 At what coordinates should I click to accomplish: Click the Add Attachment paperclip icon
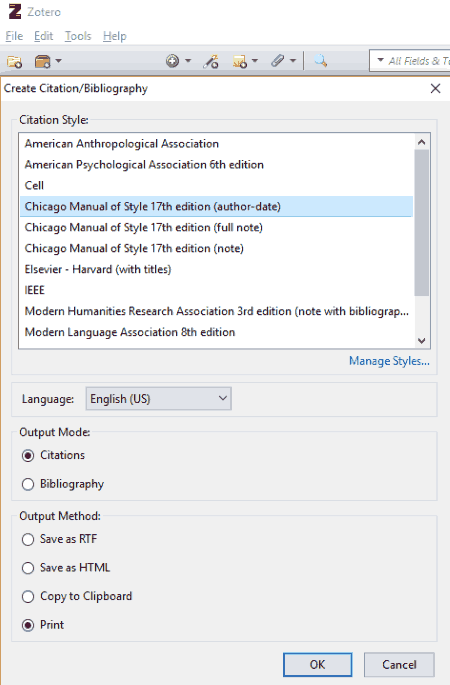pyautogui.click(x=278, y=61)
